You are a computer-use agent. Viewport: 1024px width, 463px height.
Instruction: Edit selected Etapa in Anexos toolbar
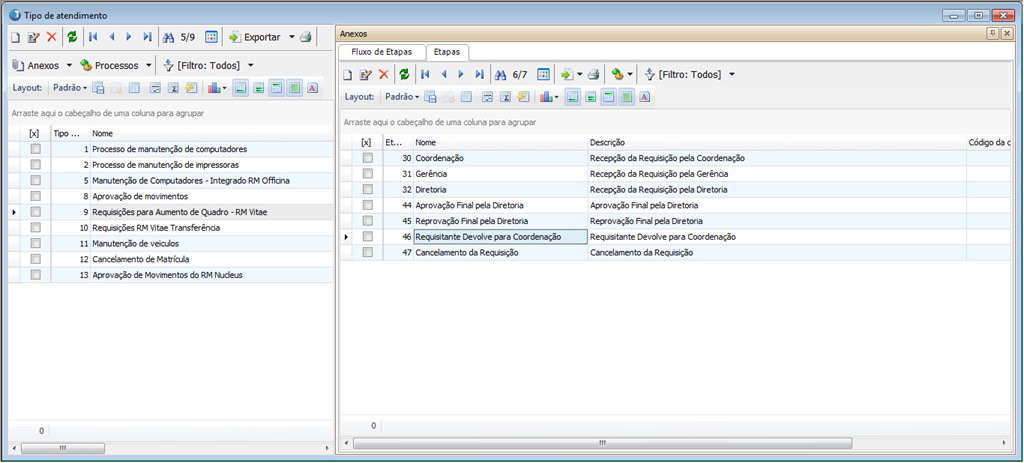[366, 74]
